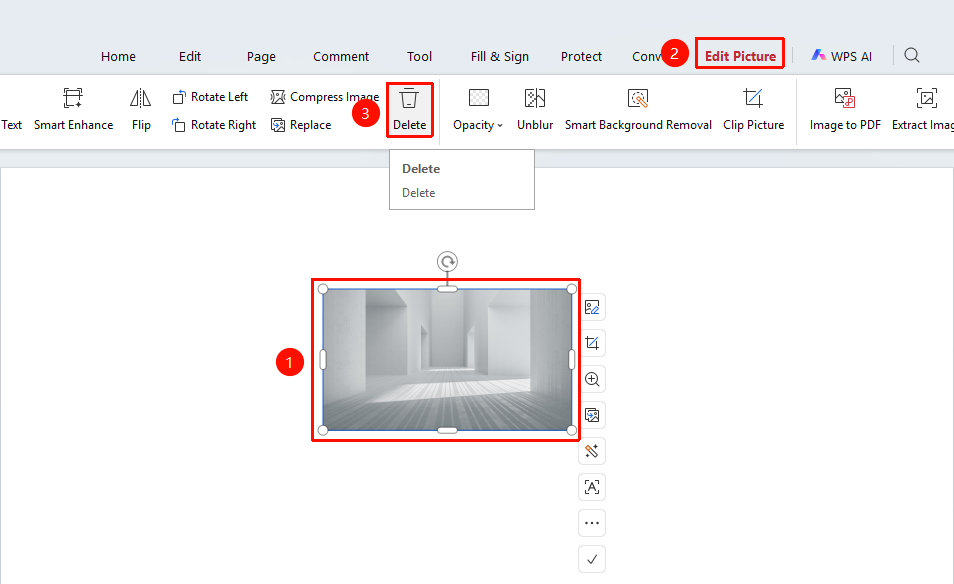This screenshot has width=954, height=584.
Task: Open the Edit tab
Action: pyautogui.click(x=190, y=57)
